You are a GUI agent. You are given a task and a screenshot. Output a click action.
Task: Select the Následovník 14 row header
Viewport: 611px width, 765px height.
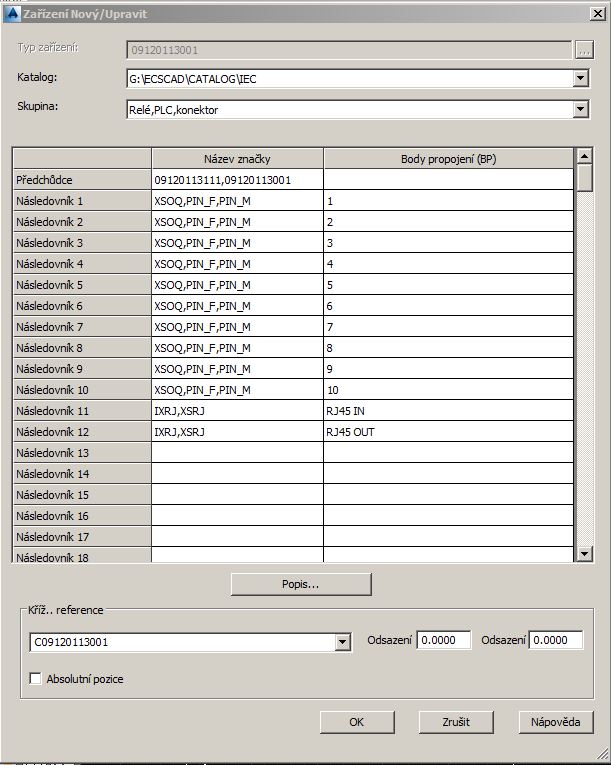(x=82, y=473)
